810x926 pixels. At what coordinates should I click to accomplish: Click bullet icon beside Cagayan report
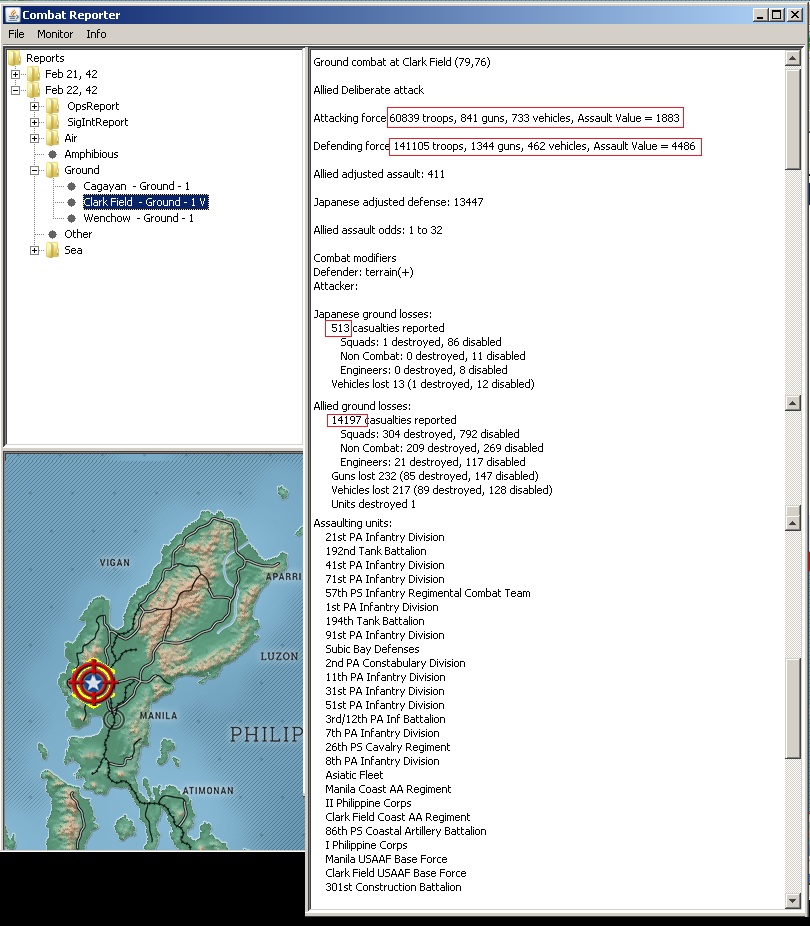[x=71, y=186]
